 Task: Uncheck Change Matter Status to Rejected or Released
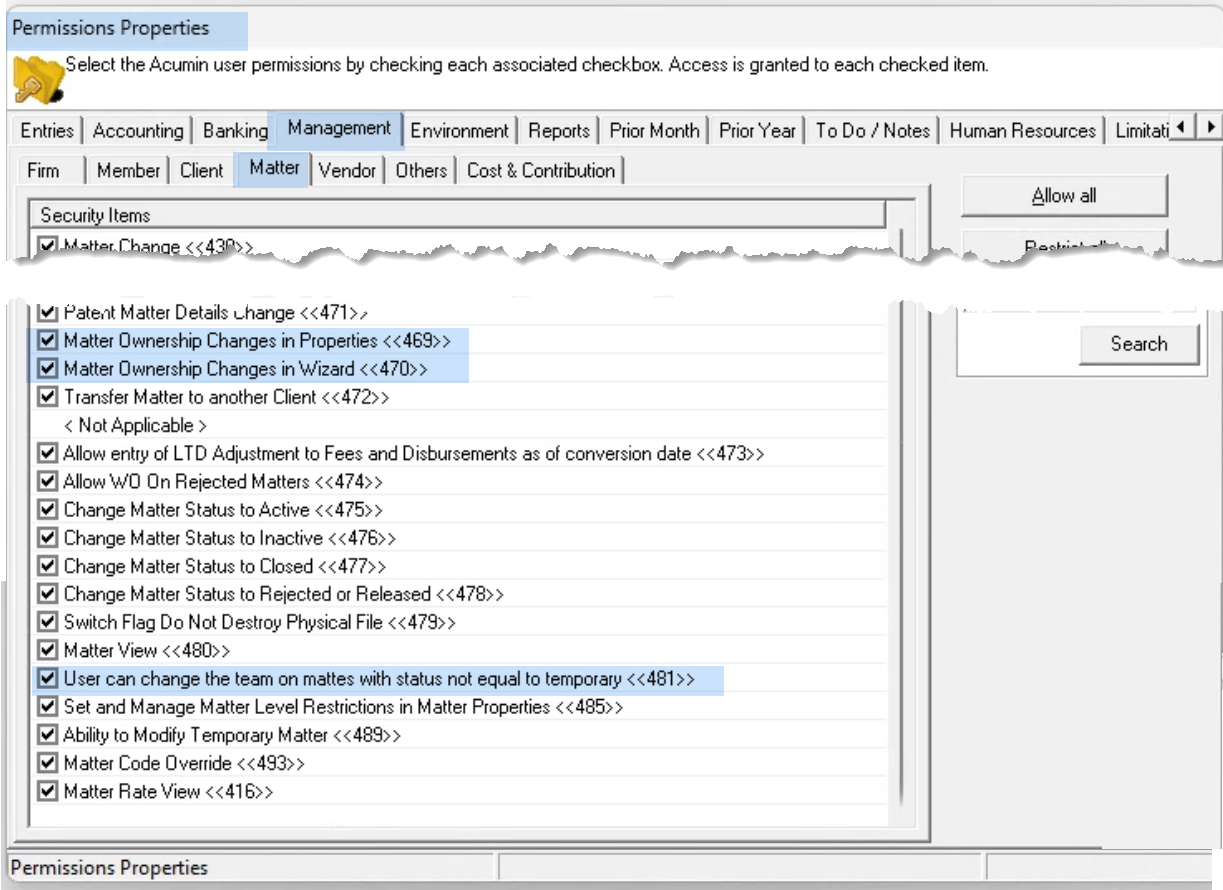tap(47, 594)
